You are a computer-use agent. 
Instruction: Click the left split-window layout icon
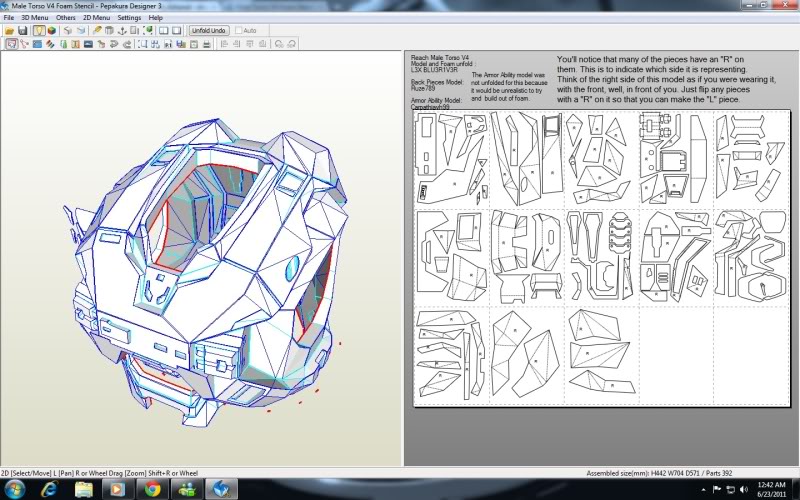pos(163,31)
